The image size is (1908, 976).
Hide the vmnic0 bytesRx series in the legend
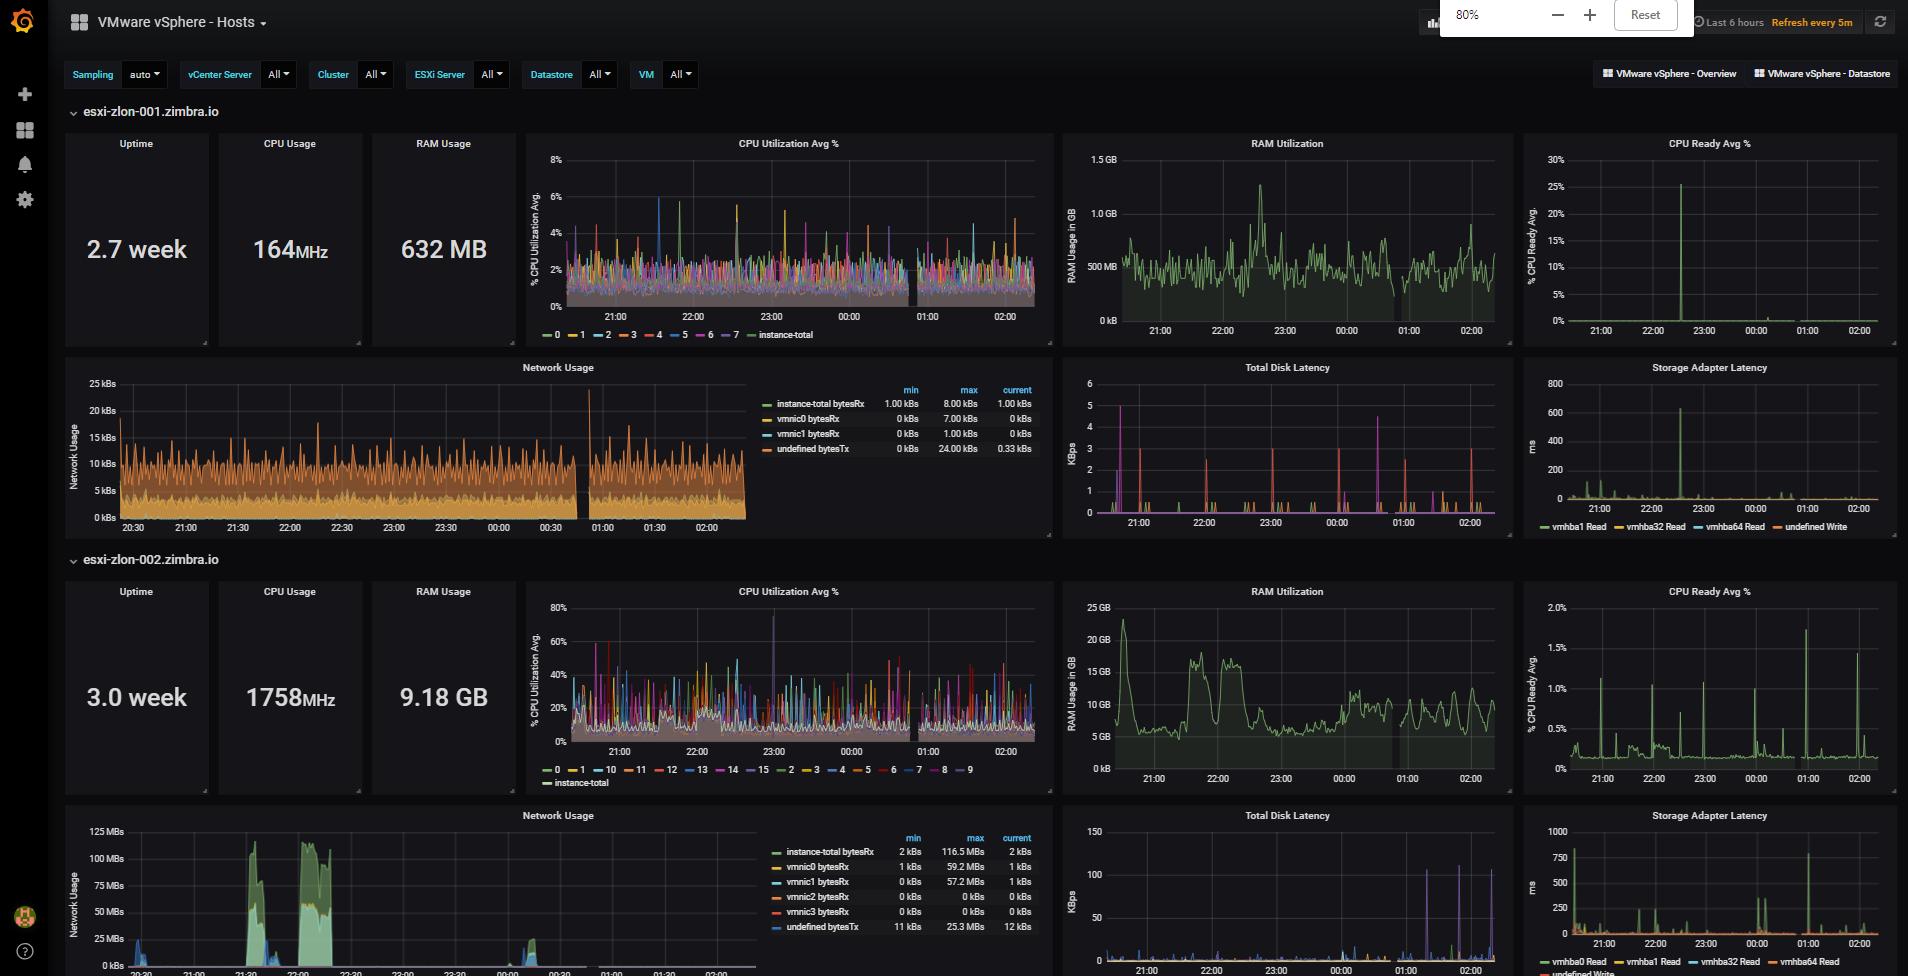tap(806, 418)
